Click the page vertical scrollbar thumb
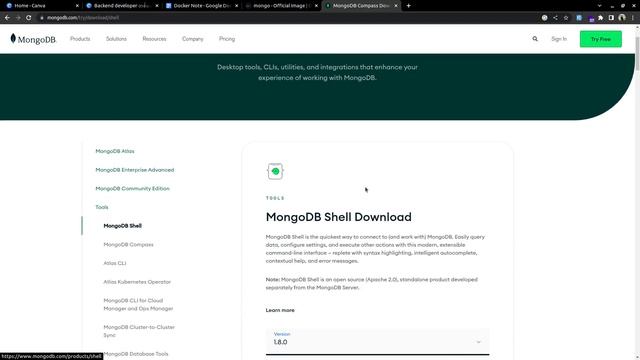This screenshot has width=640, height=360. [x=637, y=53]
